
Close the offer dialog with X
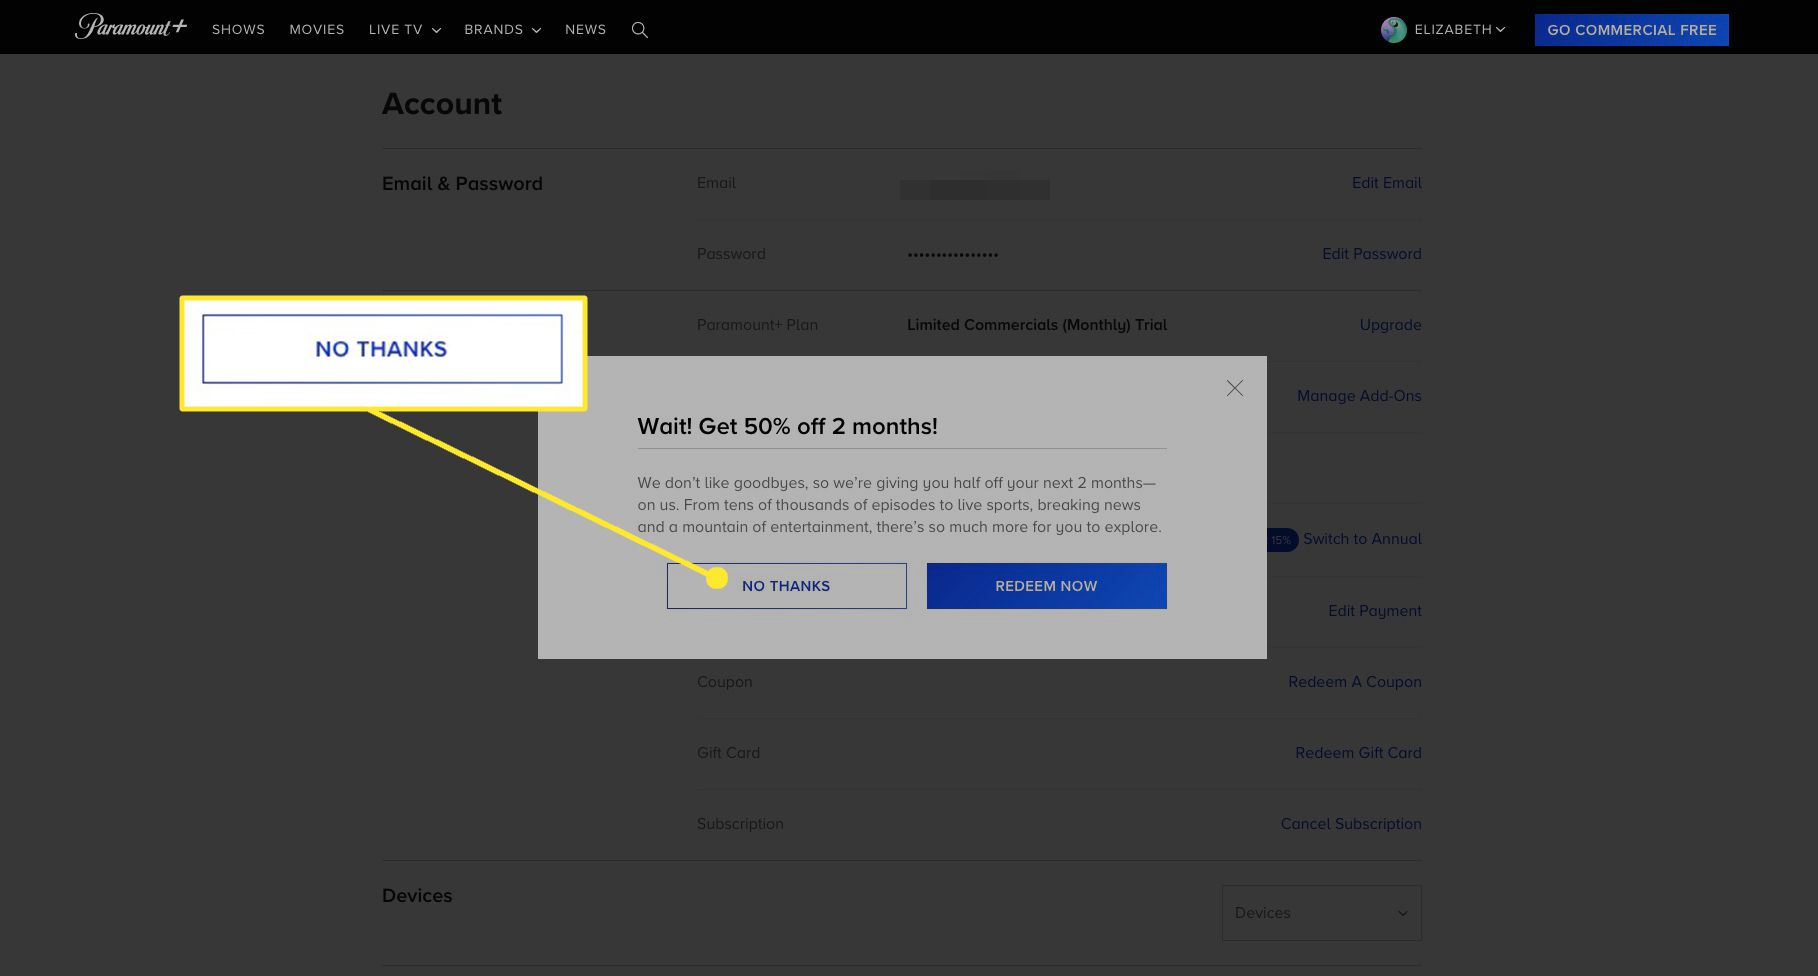coord(1235,388)
